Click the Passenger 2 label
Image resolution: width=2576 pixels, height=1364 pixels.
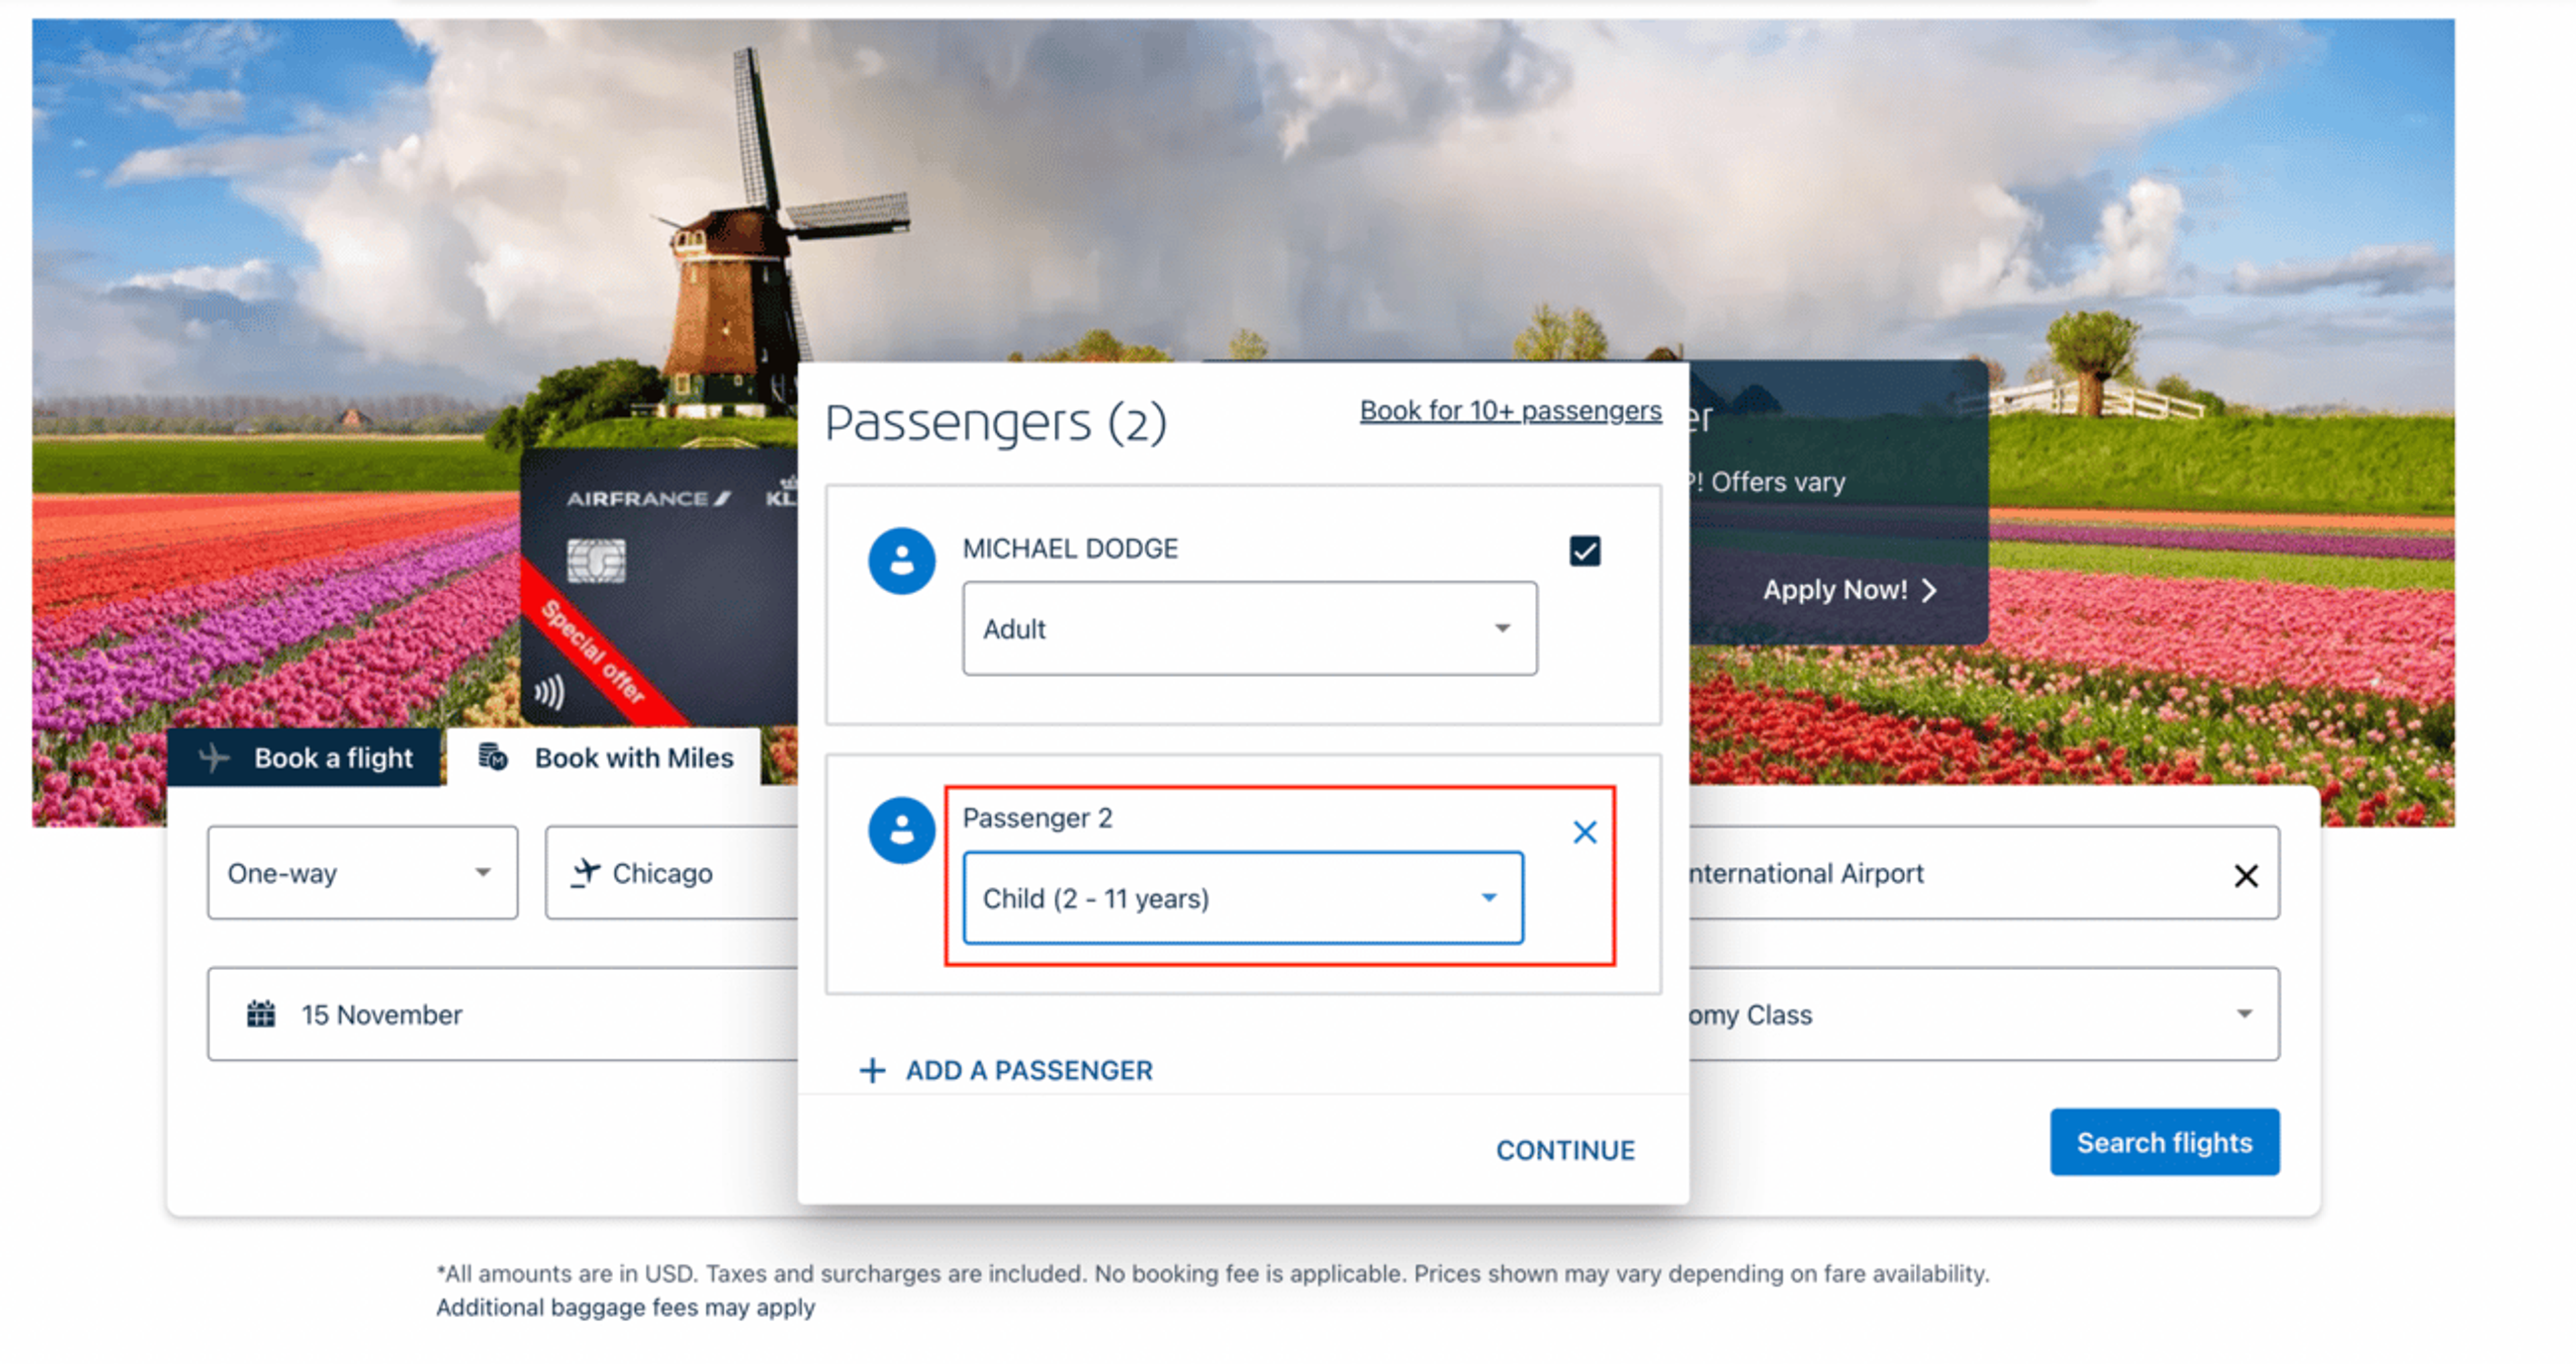[1037, 818]
